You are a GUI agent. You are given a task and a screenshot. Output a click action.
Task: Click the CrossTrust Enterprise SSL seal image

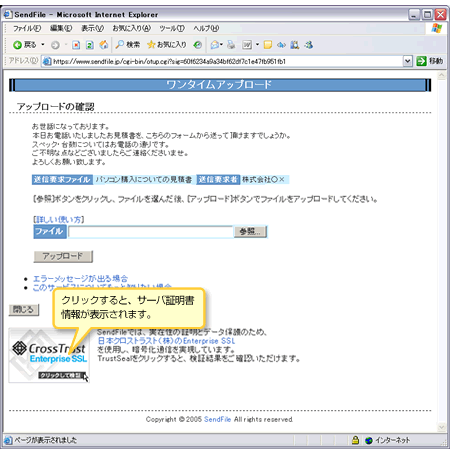49,355
